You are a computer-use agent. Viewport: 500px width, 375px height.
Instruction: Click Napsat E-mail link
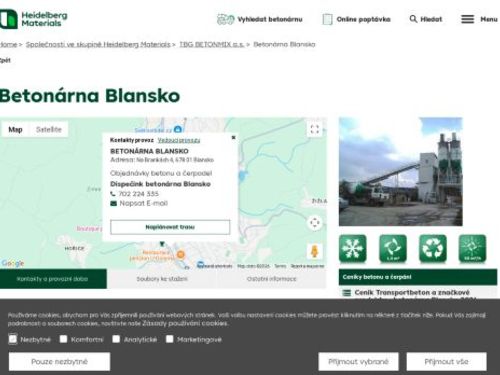pos(144,203)
